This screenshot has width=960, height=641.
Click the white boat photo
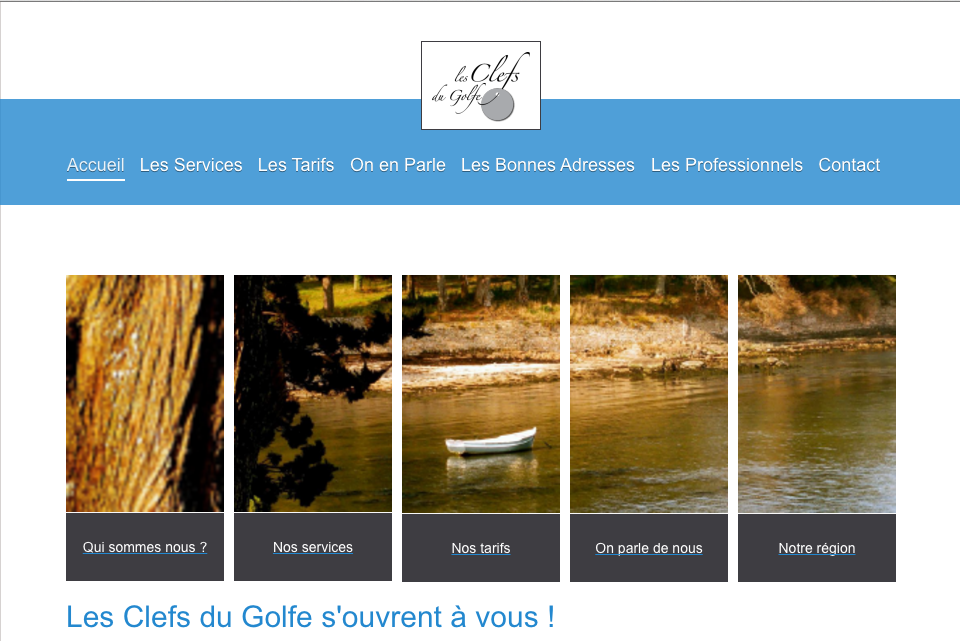tap(481, 394)
